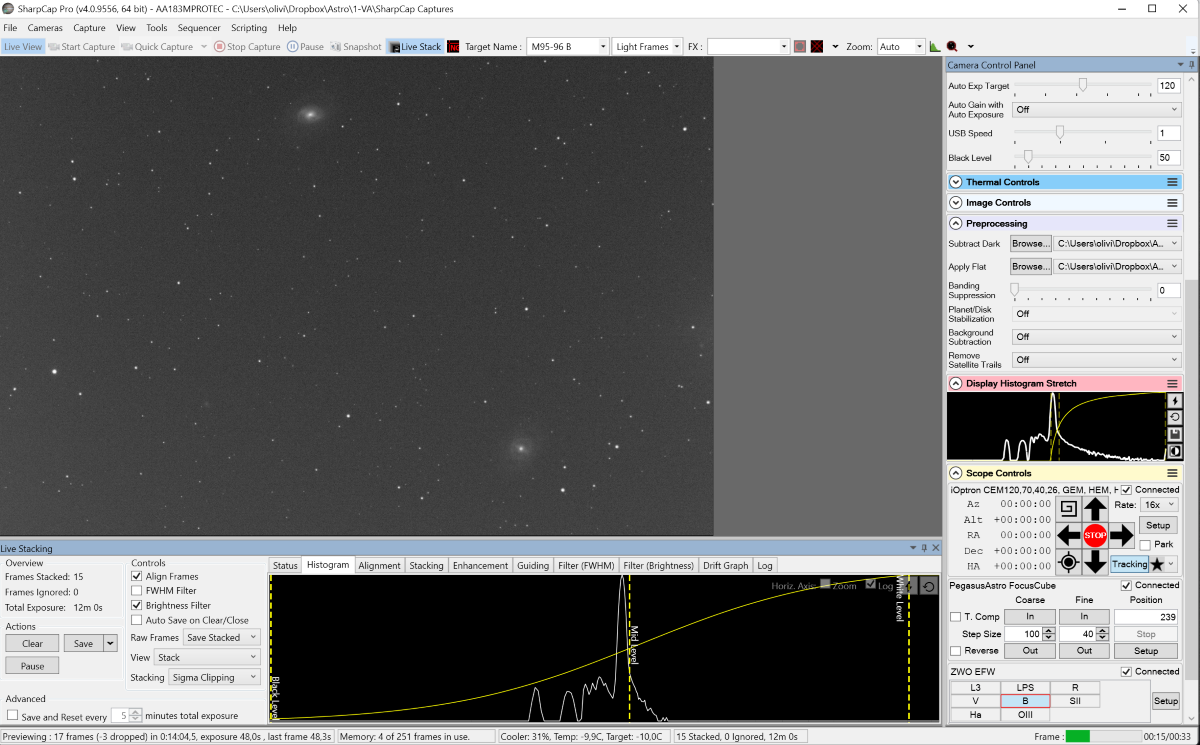Toggle the mount Park checkbox
1200x745 pixels.
point(1145,545)
